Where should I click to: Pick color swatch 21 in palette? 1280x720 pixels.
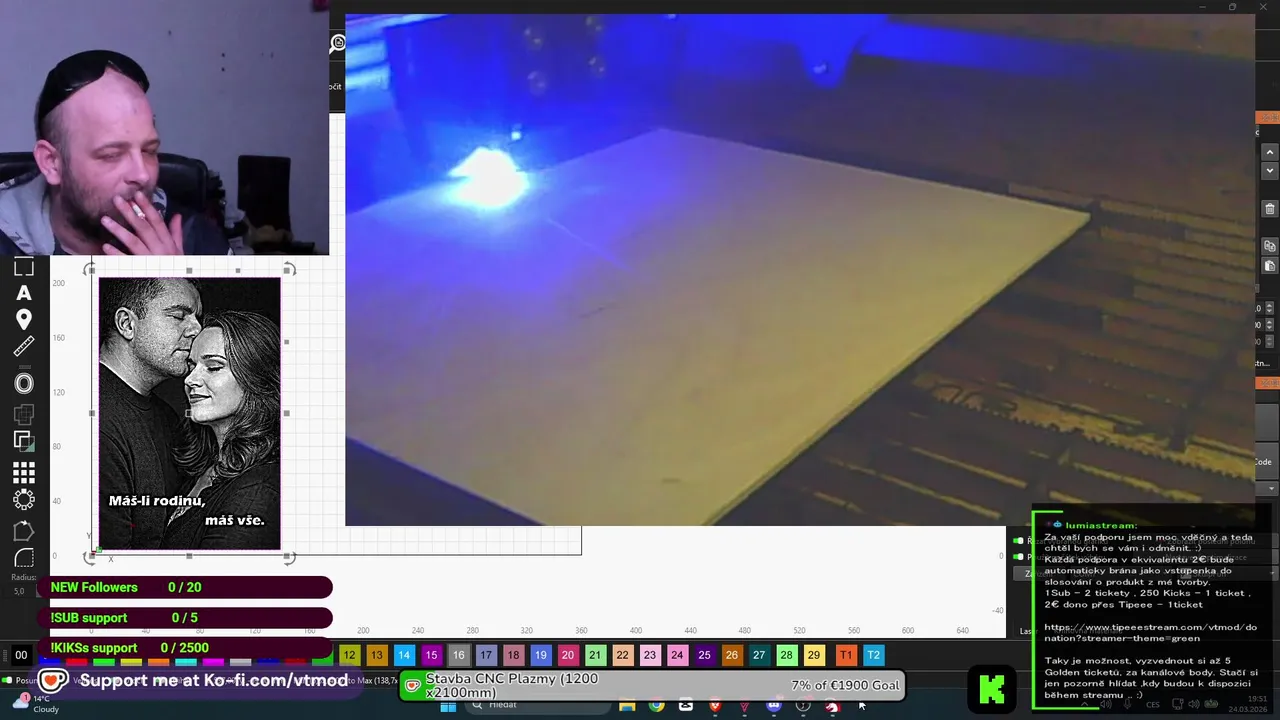[x=595, y=655]
